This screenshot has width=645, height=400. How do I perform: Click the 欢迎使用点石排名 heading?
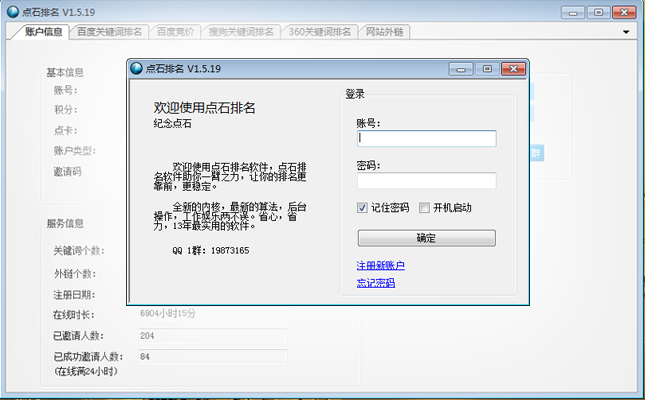click(204, 108)
